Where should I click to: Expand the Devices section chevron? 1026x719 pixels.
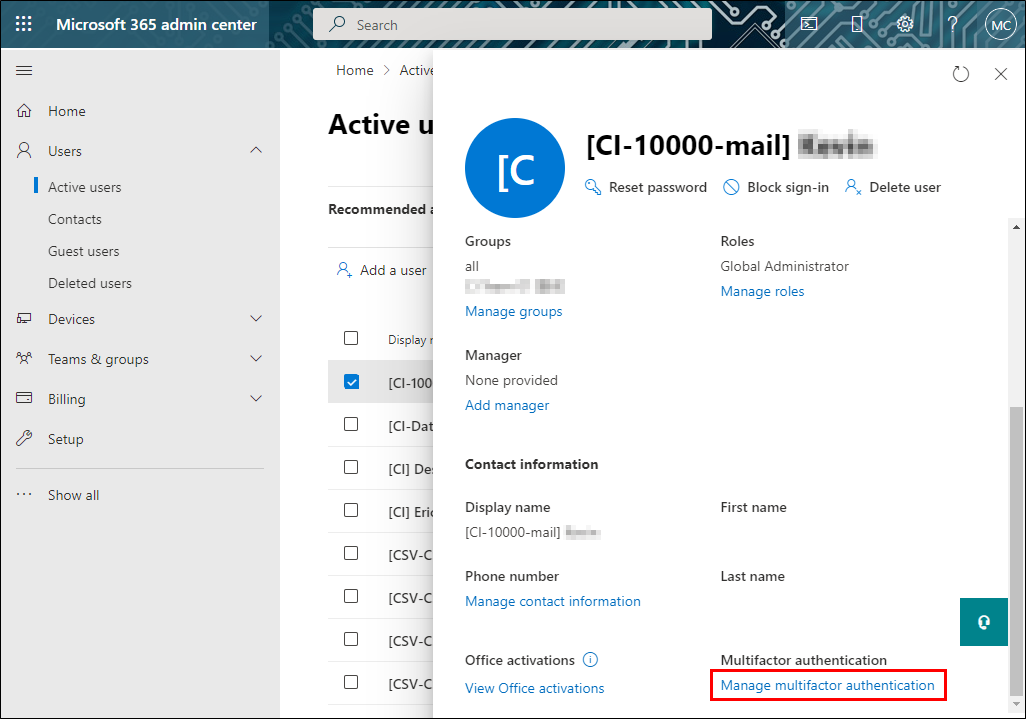(256, 319)
